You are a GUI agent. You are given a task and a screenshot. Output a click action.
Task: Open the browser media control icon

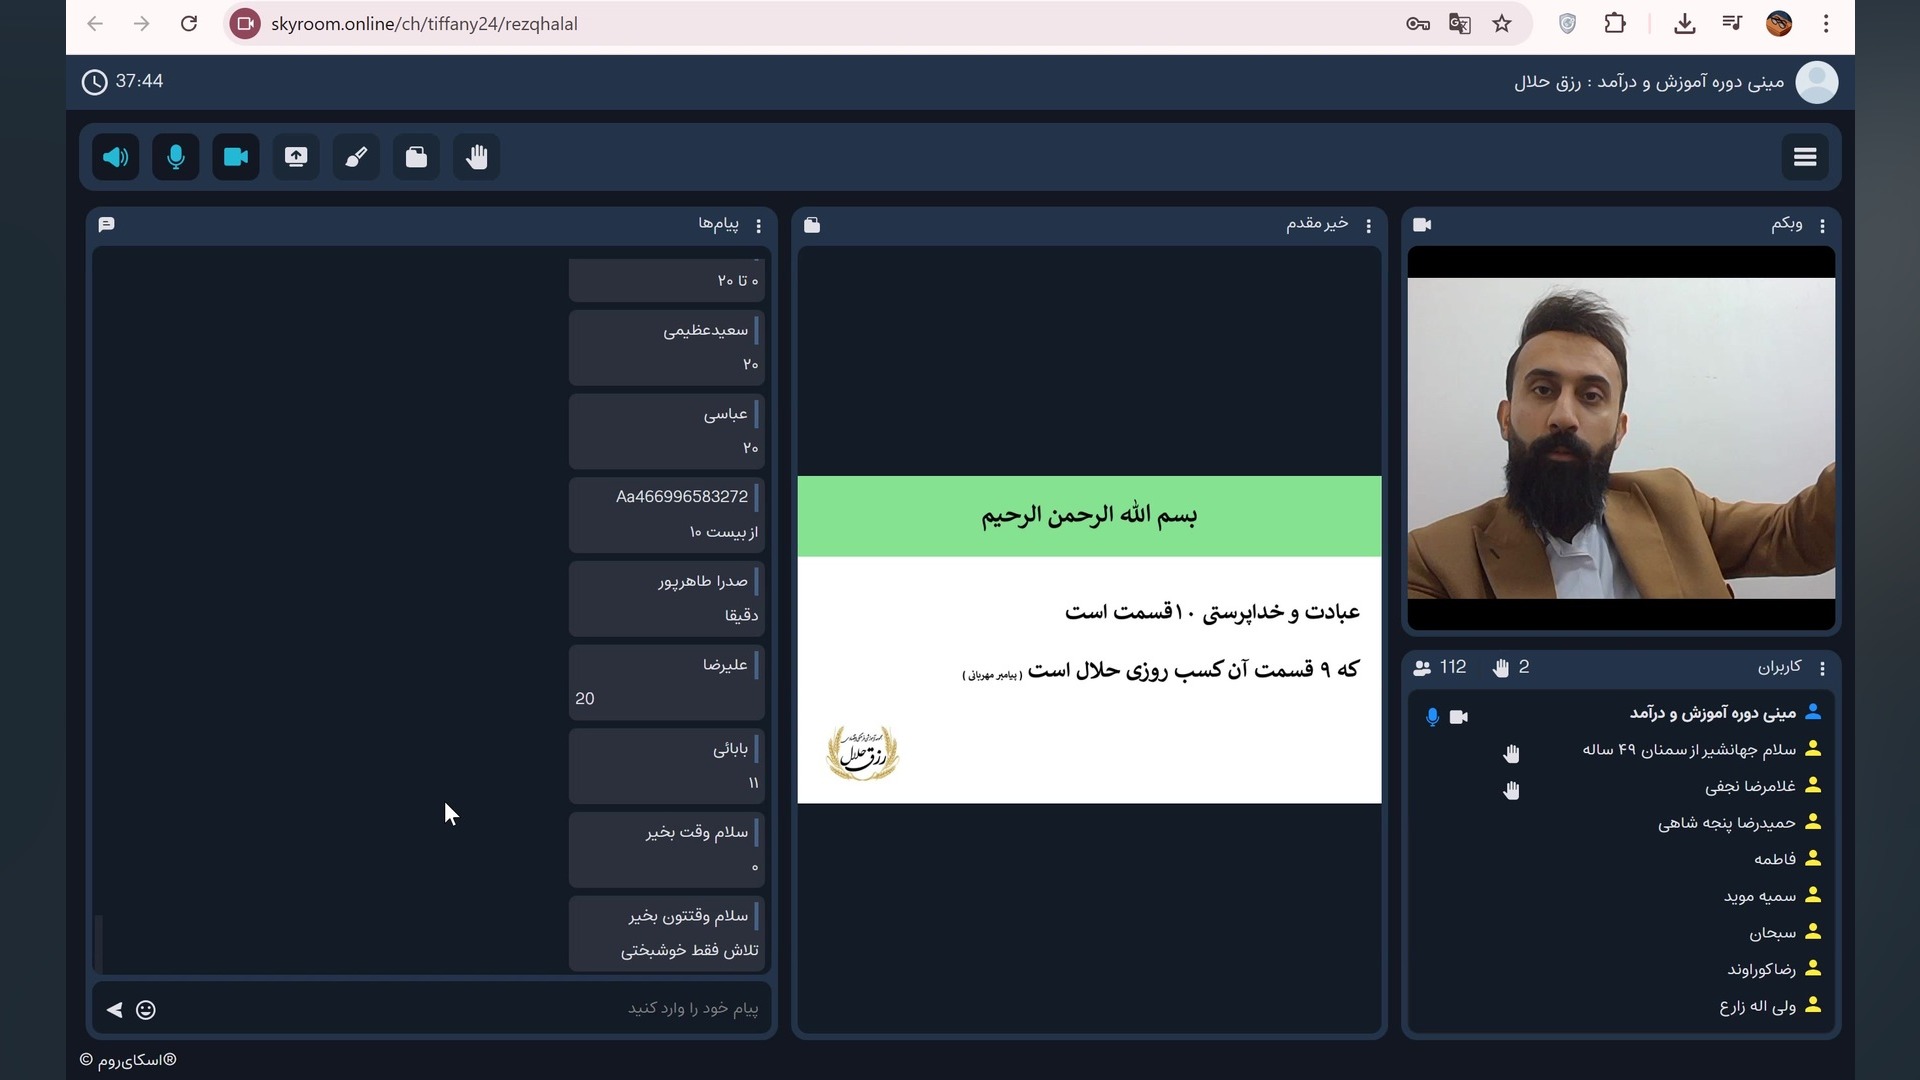click(x=1732, y=23)
